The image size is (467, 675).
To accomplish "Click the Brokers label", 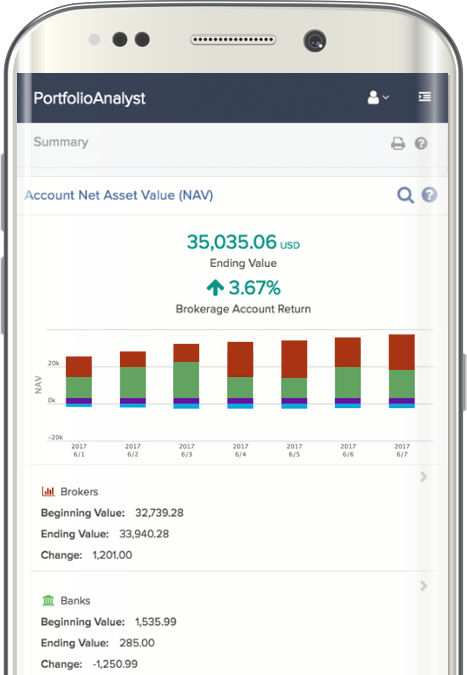I will point(79,492).
